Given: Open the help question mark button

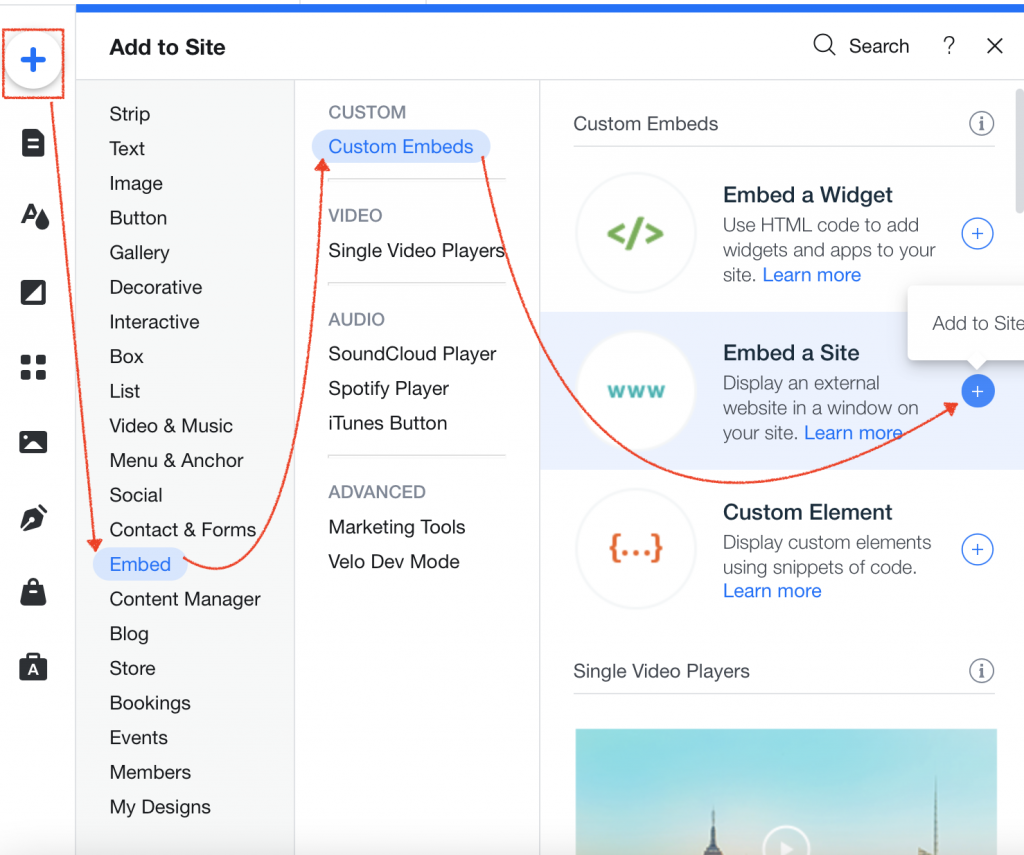Looking at the screenshot, I should click(948, 45).
